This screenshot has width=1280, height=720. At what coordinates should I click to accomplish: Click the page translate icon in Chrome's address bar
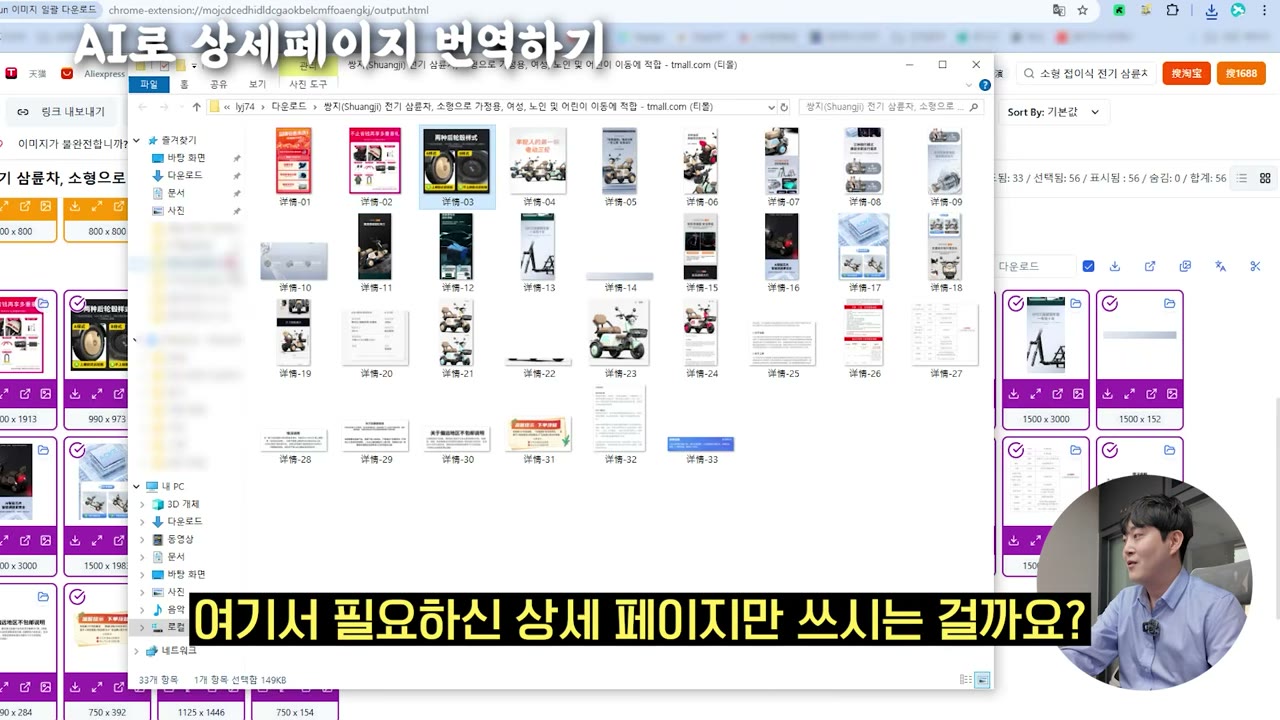(x=1059, y=10)
